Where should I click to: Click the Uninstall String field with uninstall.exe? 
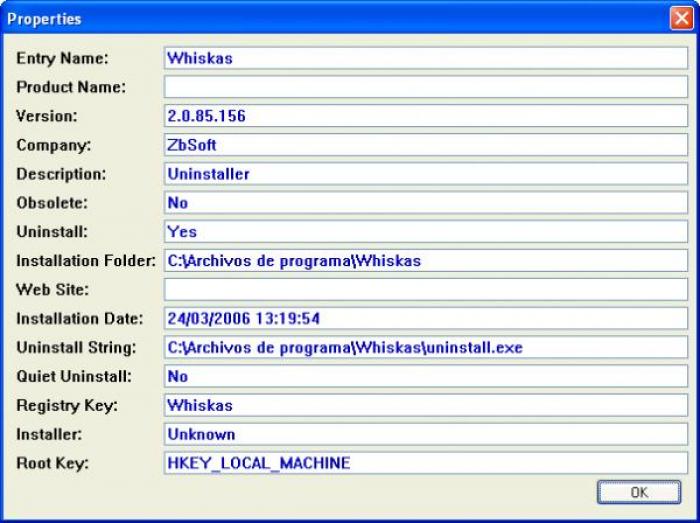pyautogui.click(x=425, y=347)
